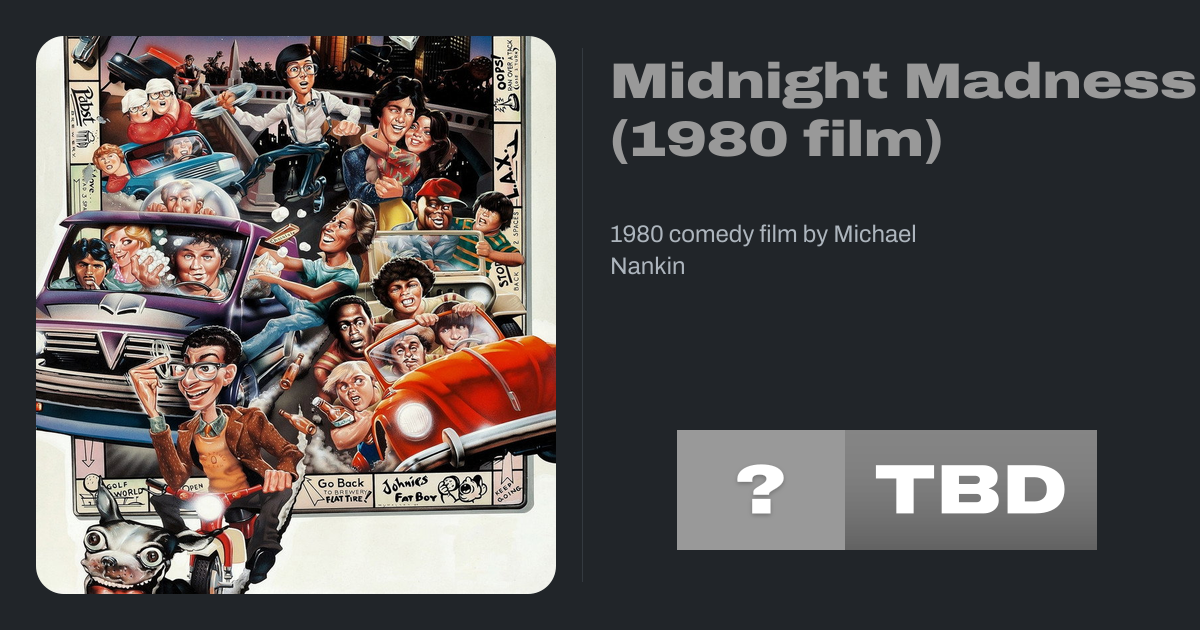1200x630 pixels.
Task: Click the moped headlight near the bulldog
Action: 209,508
